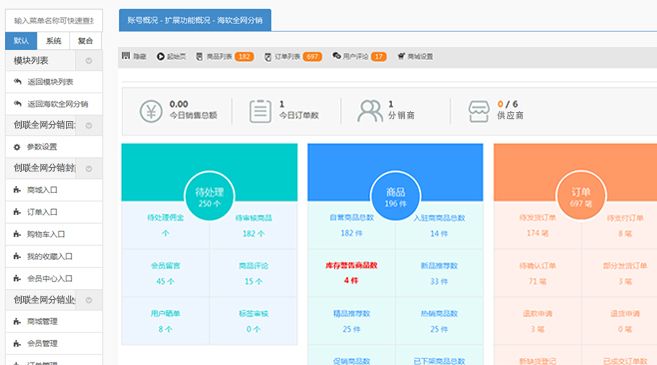Click the orange 182 badge on 商品列表
Viewport: 657px width, 365px height.
244,57
